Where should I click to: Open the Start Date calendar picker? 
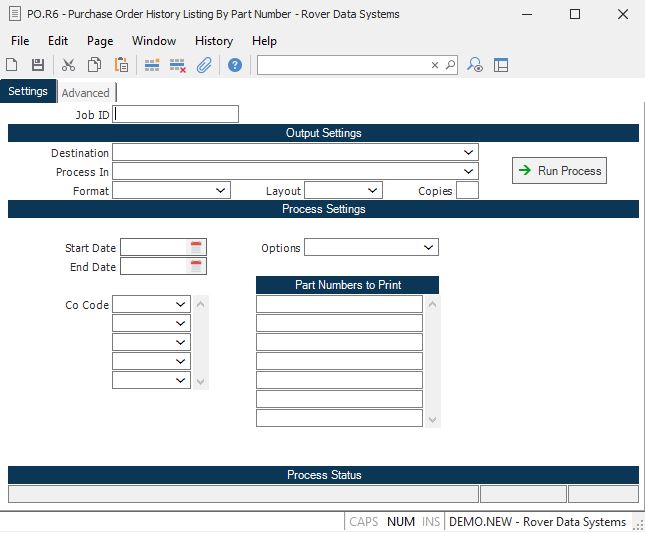point(197,247)
